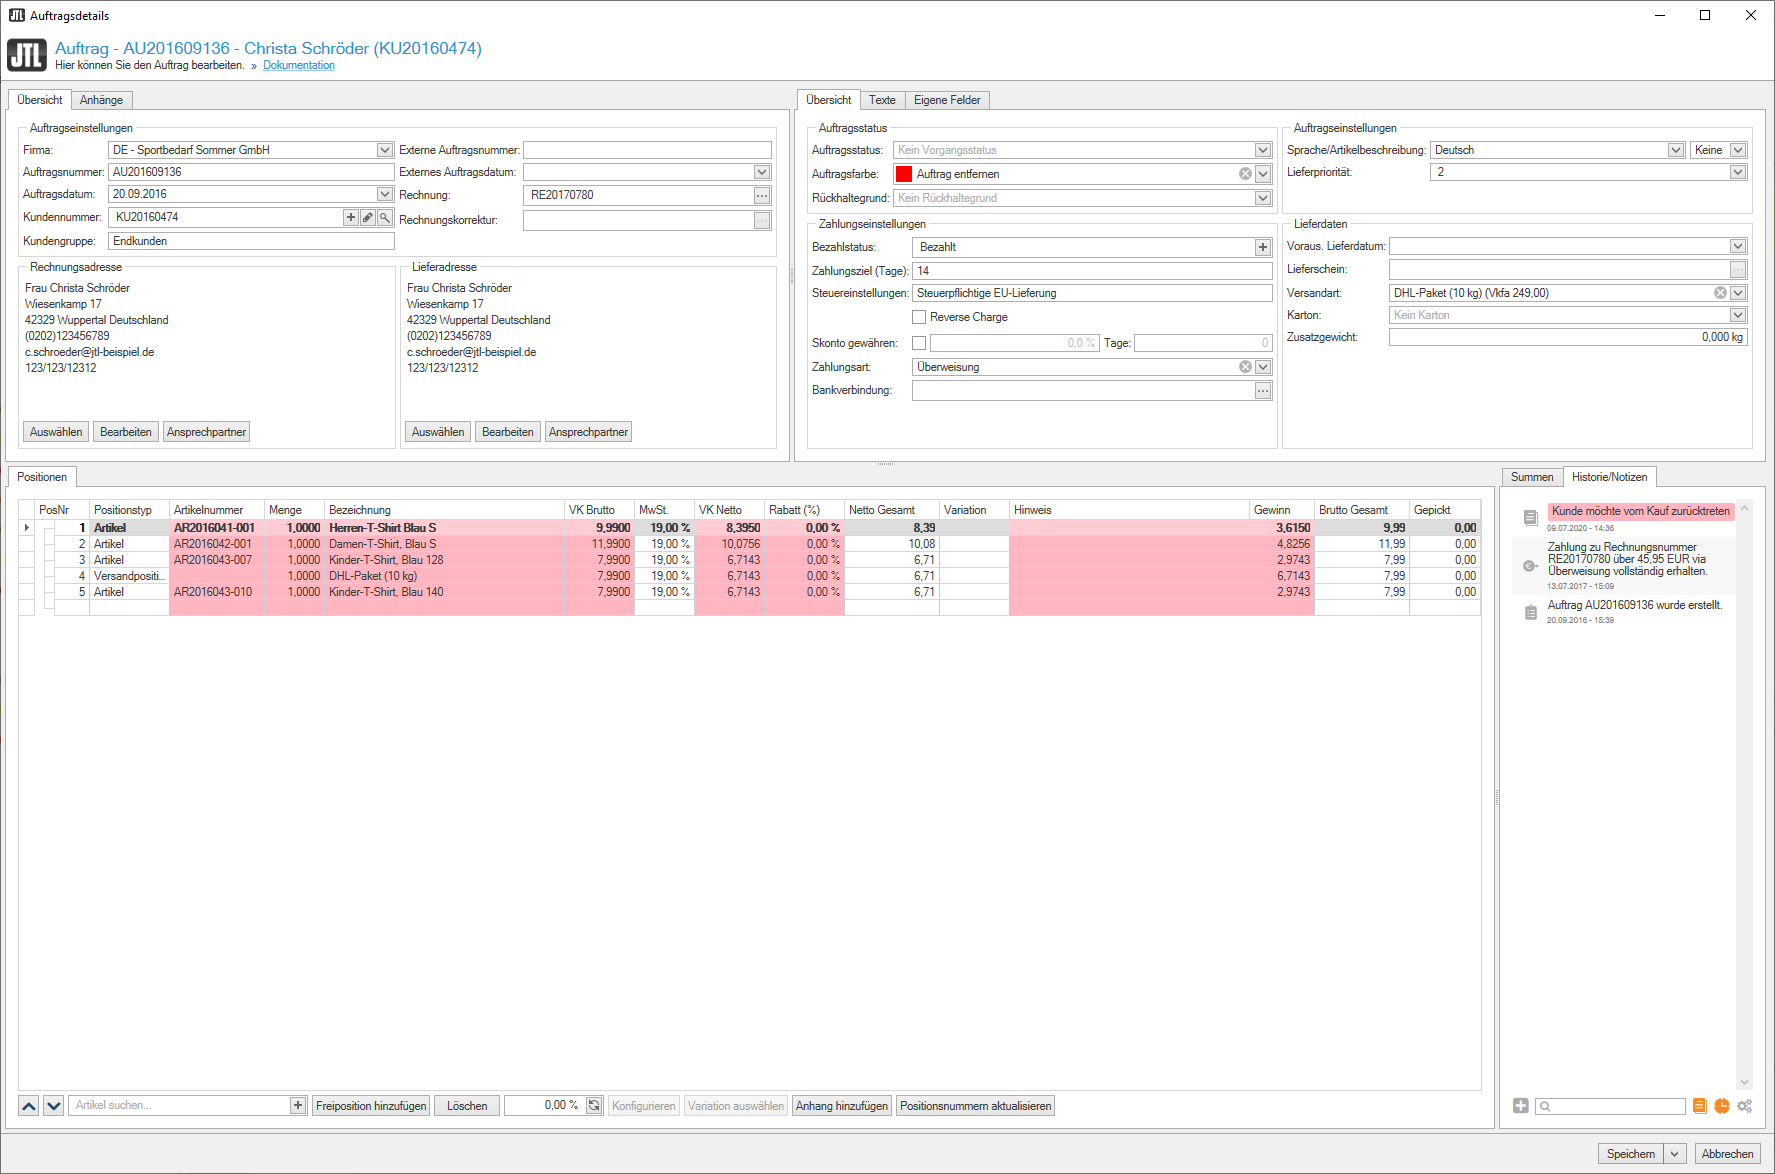
Task: Click the orange clock history icon
Action: tap(1722, 1106)
